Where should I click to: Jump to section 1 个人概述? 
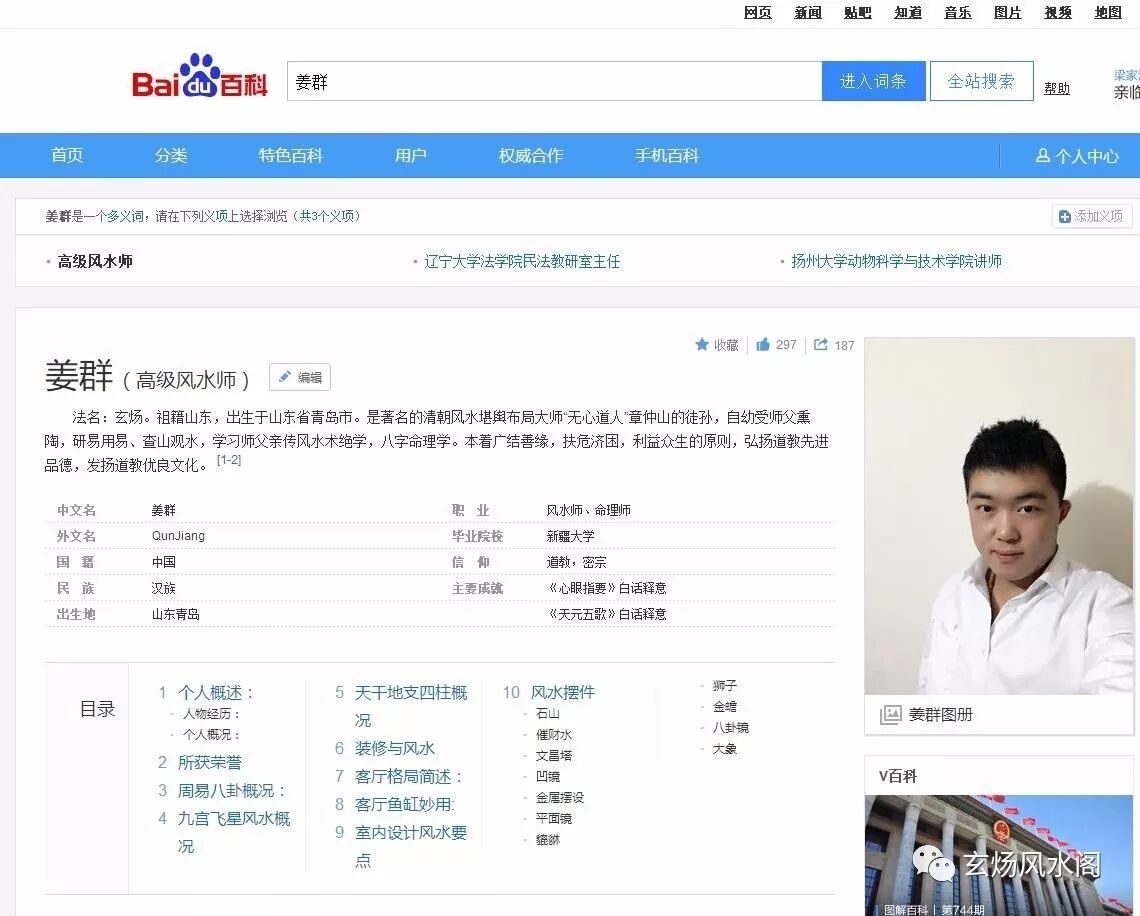pyautogui.click(x=216, y=692)
